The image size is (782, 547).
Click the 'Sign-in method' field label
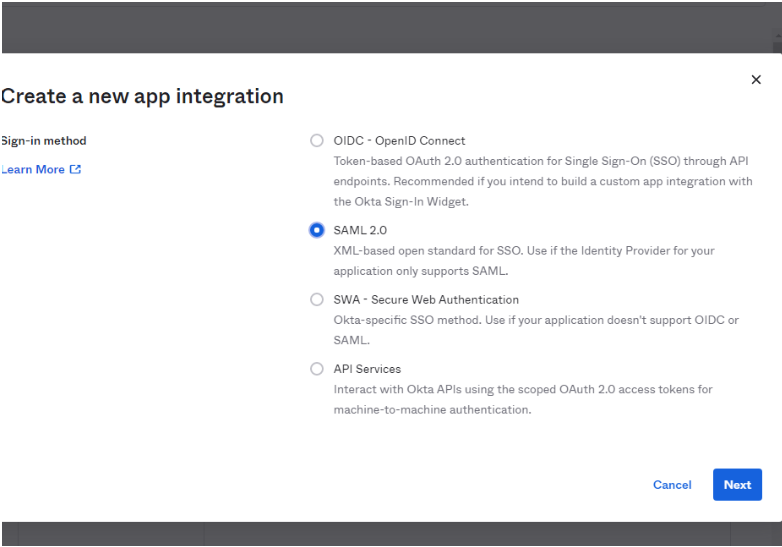point(43,141)
